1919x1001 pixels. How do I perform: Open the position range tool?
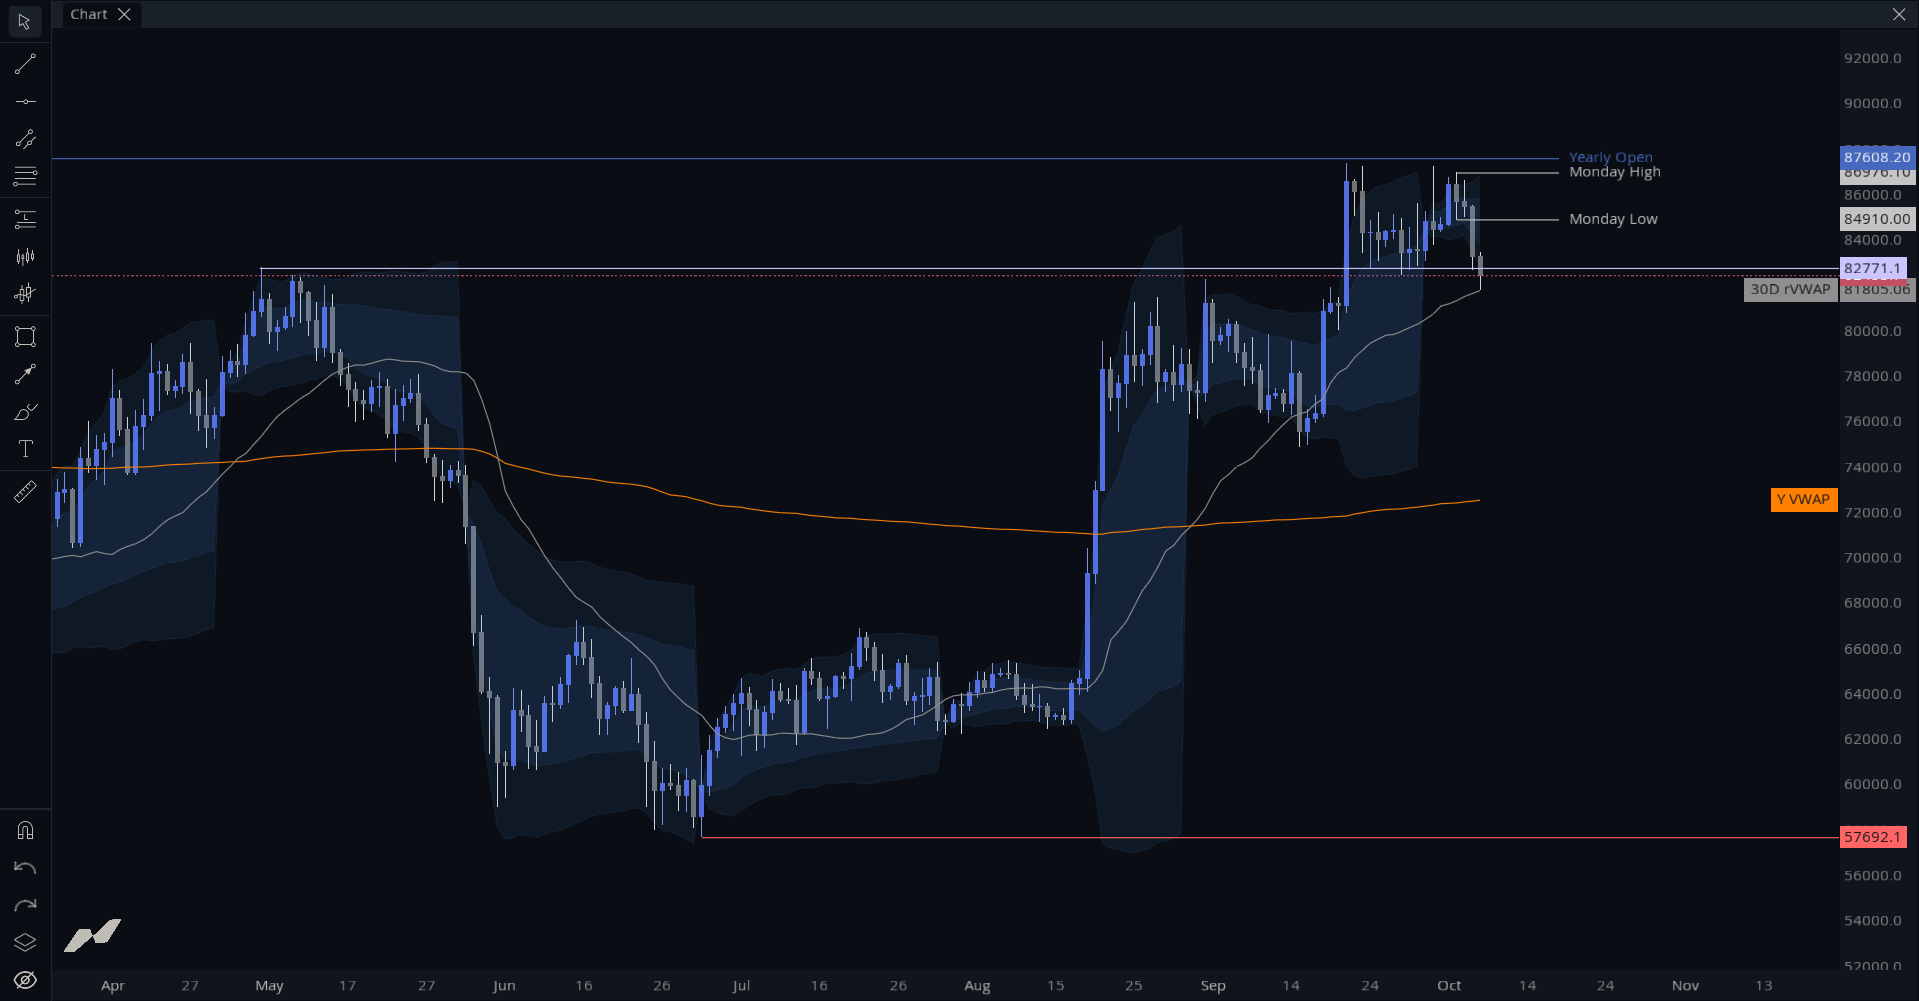25,219
